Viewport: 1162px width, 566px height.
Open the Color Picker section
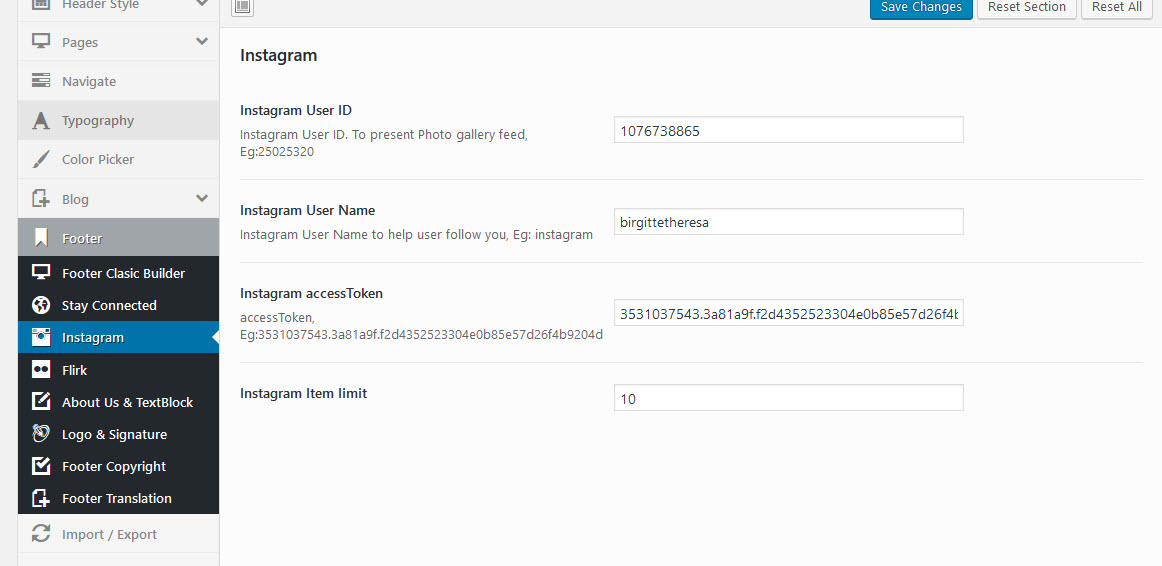[x=119, y=159]
